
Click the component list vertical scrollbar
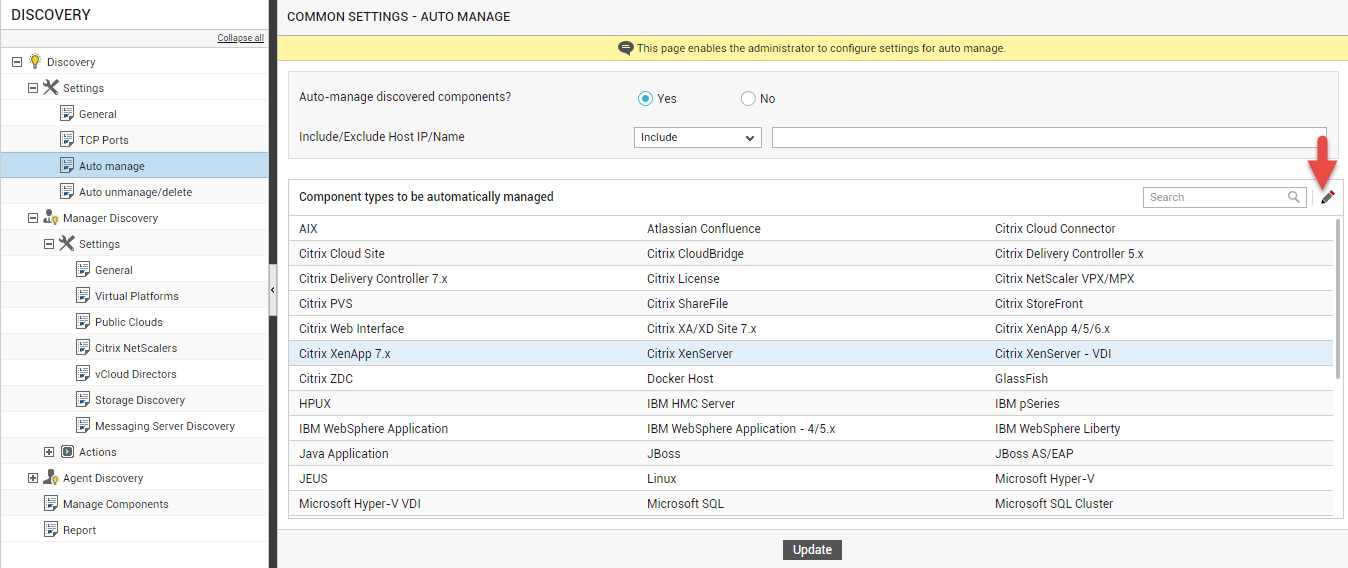click(x=1337, y=298)
